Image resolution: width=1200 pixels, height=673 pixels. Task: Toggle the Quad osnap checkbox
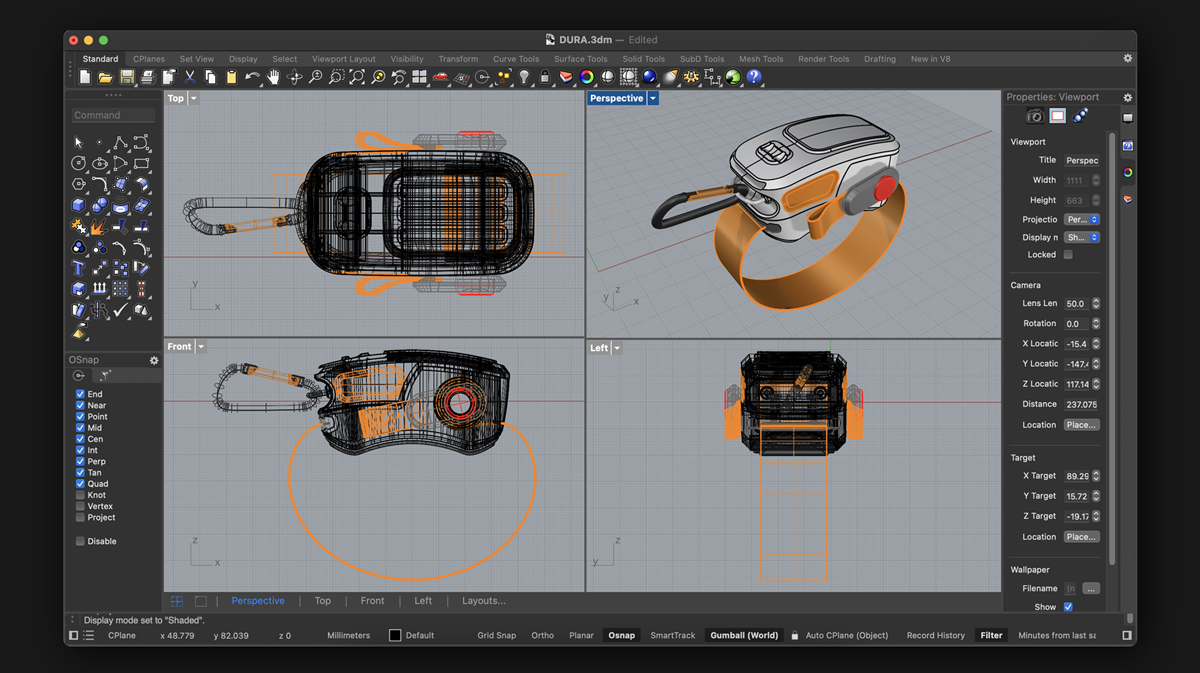(80, 484)
